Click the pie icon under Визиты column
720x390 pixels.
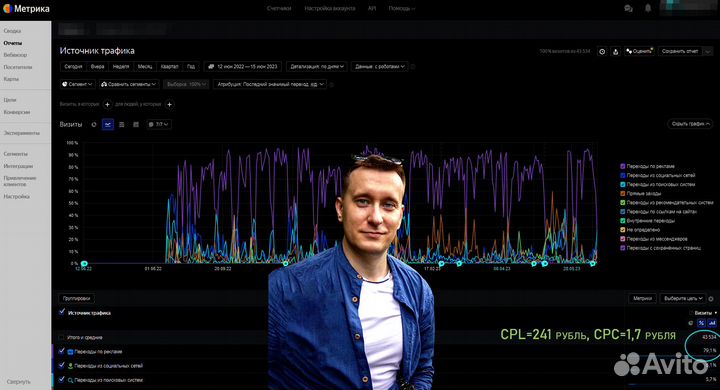coord(691,323)
